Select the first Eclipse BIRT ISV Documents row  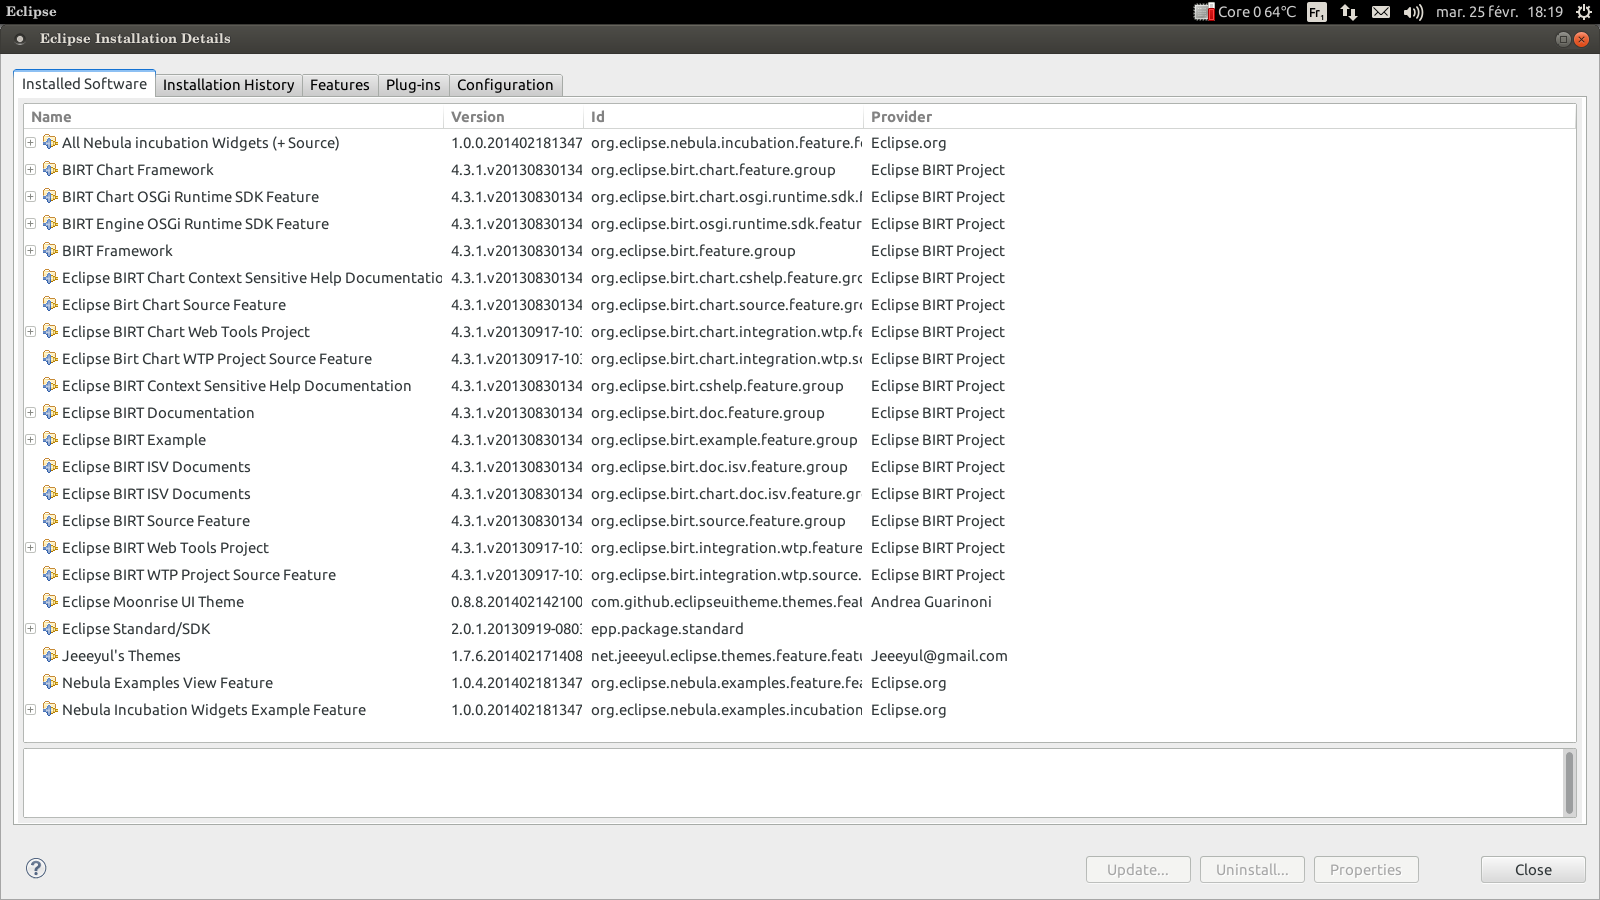point(800,467)
